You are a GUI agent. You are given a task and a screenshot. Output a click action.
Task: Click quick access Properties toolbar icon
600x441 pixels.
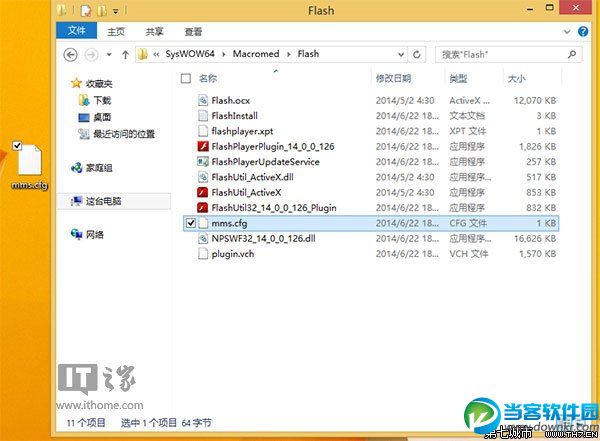pyautogui.click(x=86, y=11)
